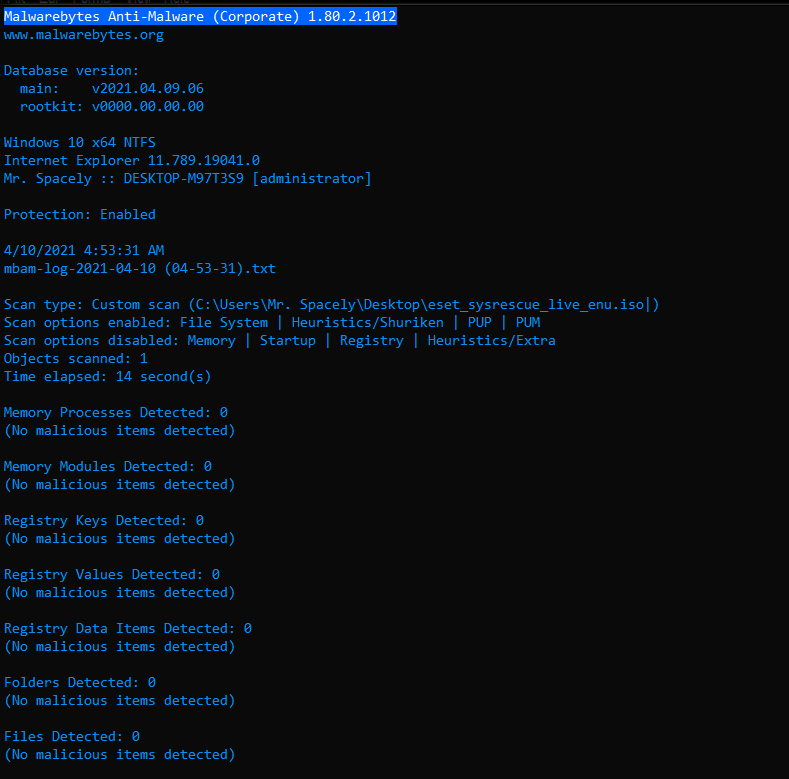Click the 'Files Detected: 0' line
The image size is (789, 779).
click(x=72, y=736)
